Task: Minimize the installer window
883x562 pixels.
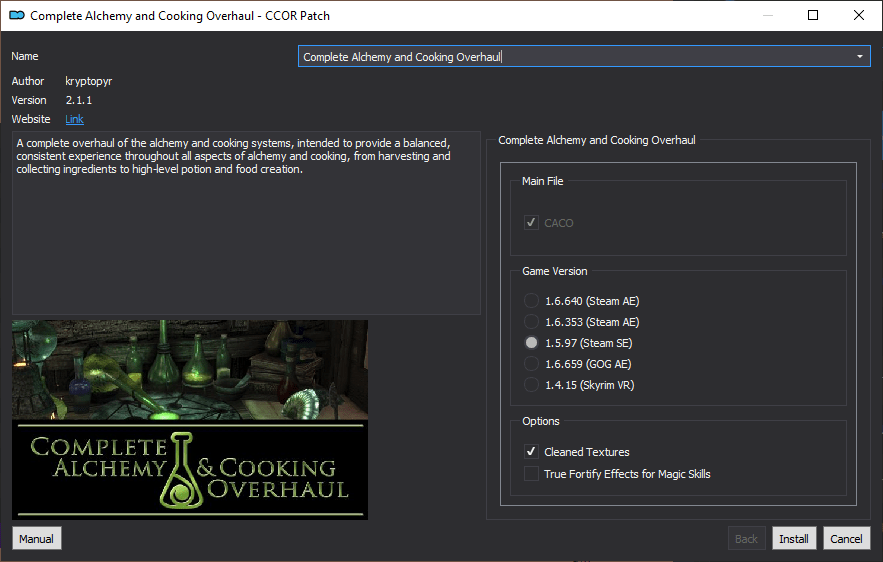Action: point(768,15)
